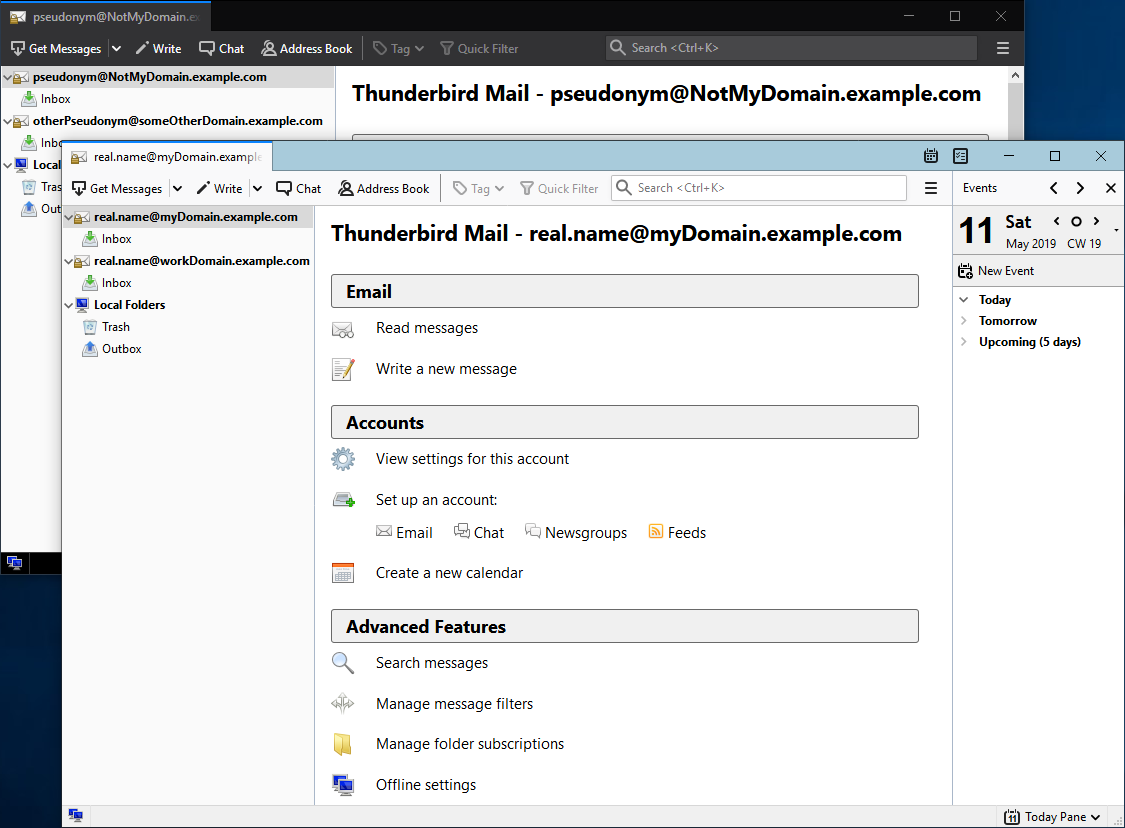Open the Get Messages dropdown arrow in front window
Viewport: 1125px width, 828px height.
pyautogui.click(x=177, y=188)
